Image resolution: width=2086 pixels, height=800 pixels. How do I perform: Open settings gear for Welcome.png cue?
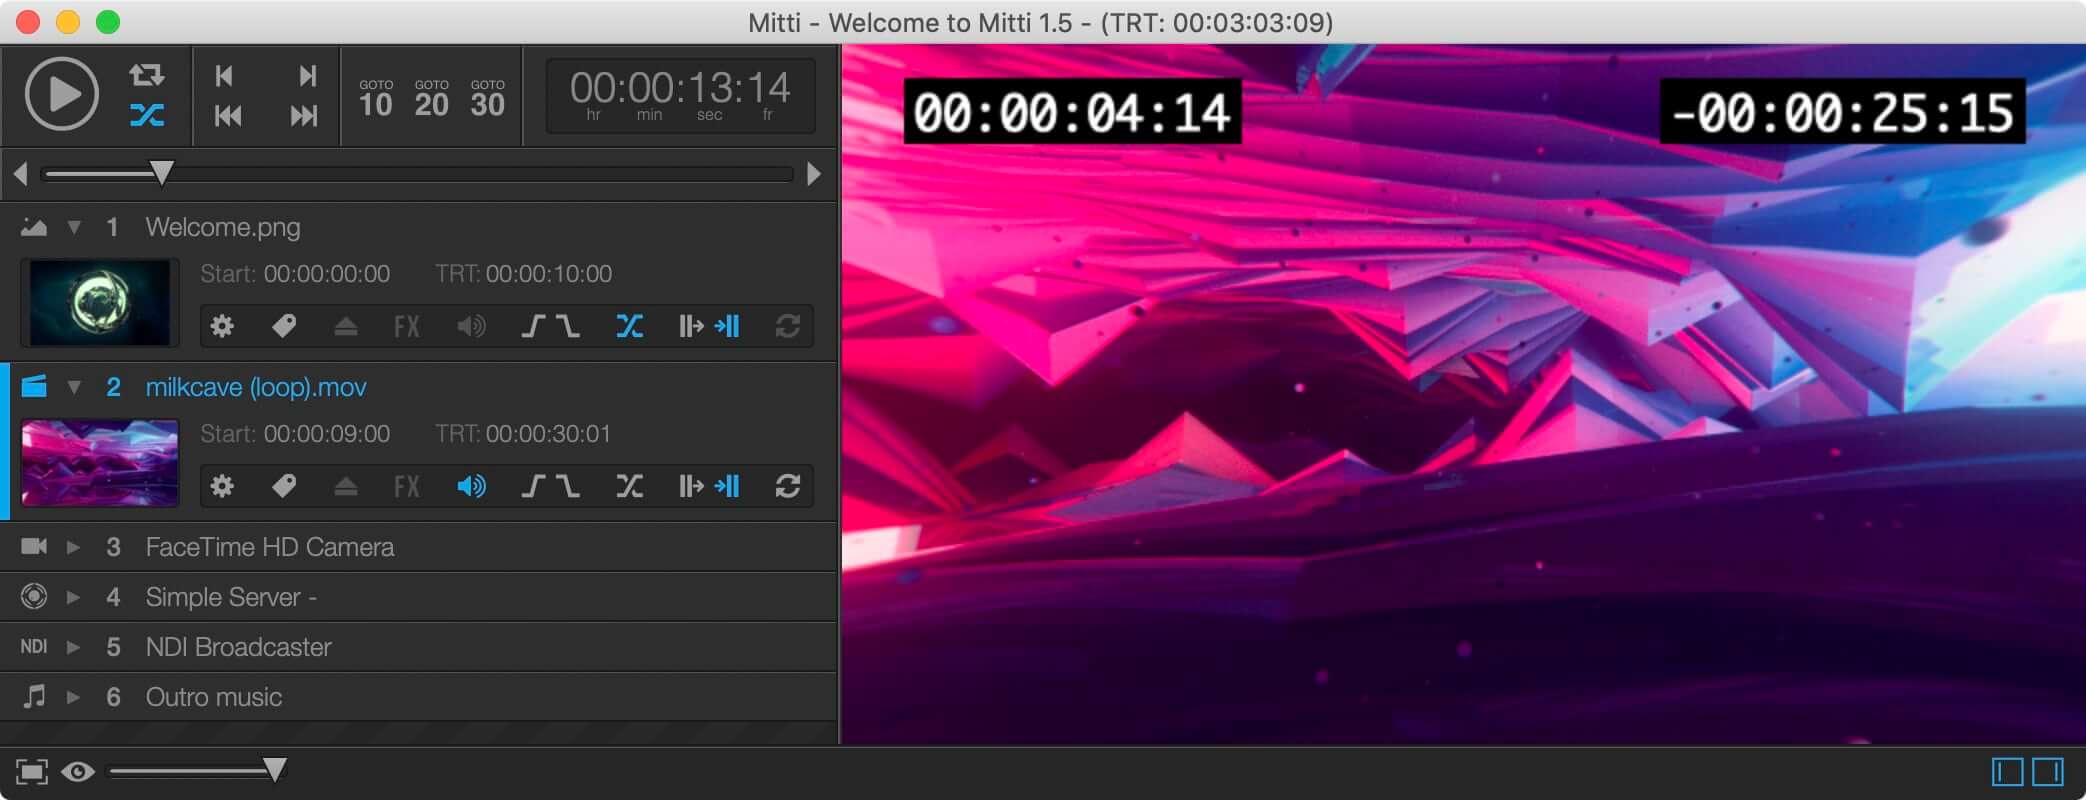click(222, 326)
